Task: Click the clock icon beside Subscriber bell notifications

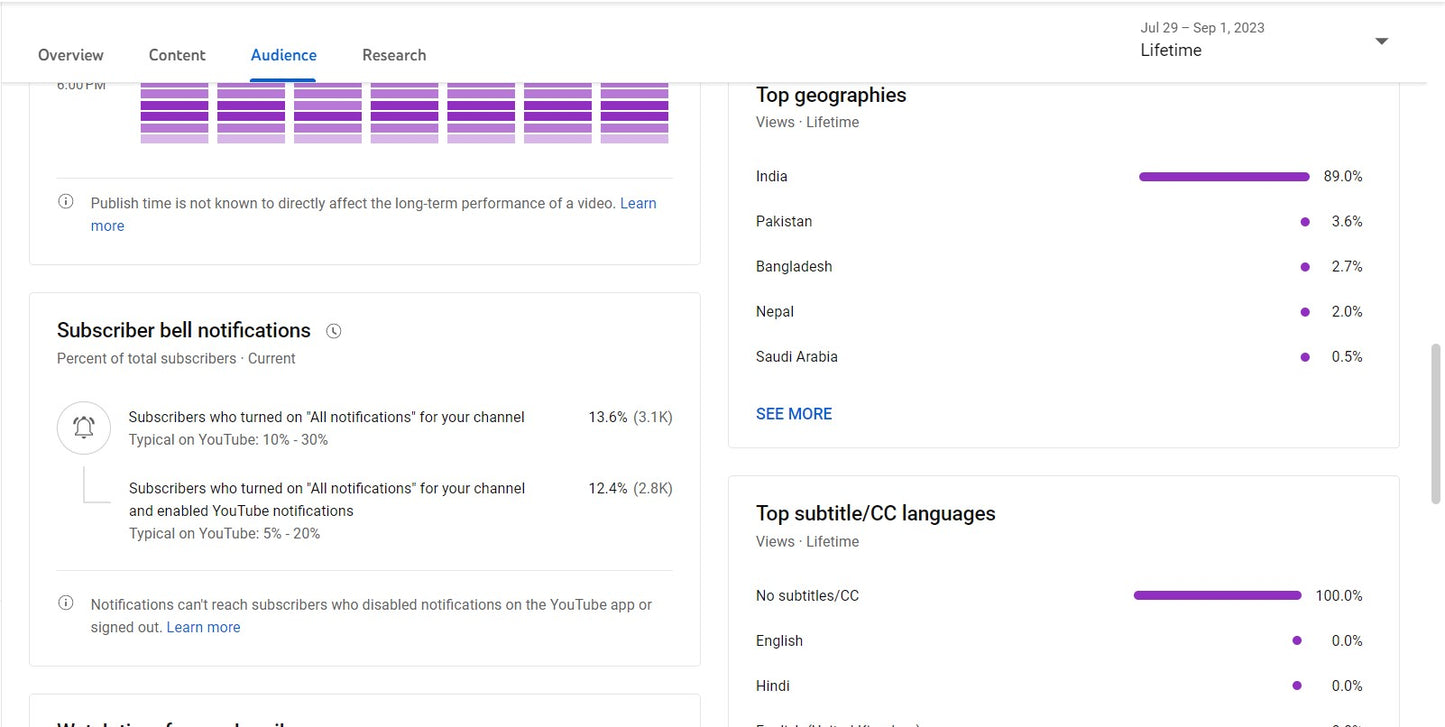Action: 334,331
